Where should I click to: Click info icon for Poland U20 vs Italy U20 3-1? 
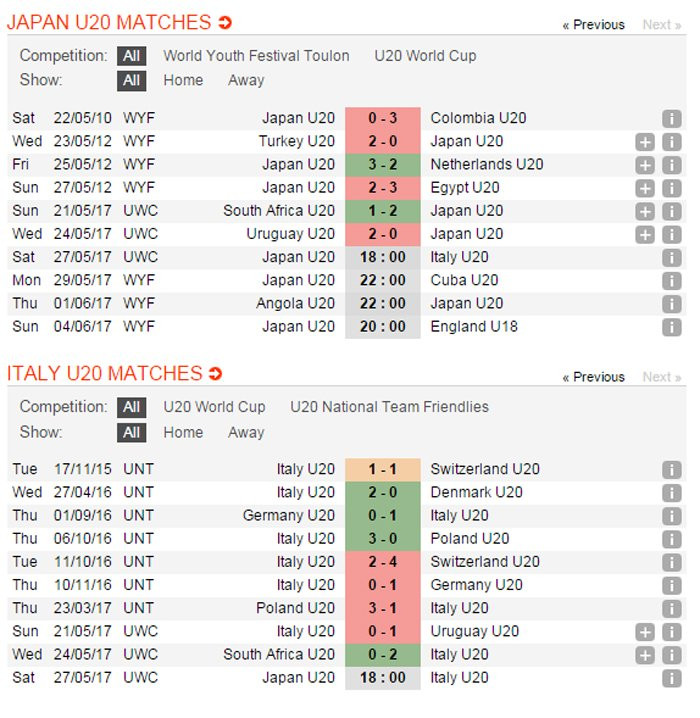pos(671,609)
